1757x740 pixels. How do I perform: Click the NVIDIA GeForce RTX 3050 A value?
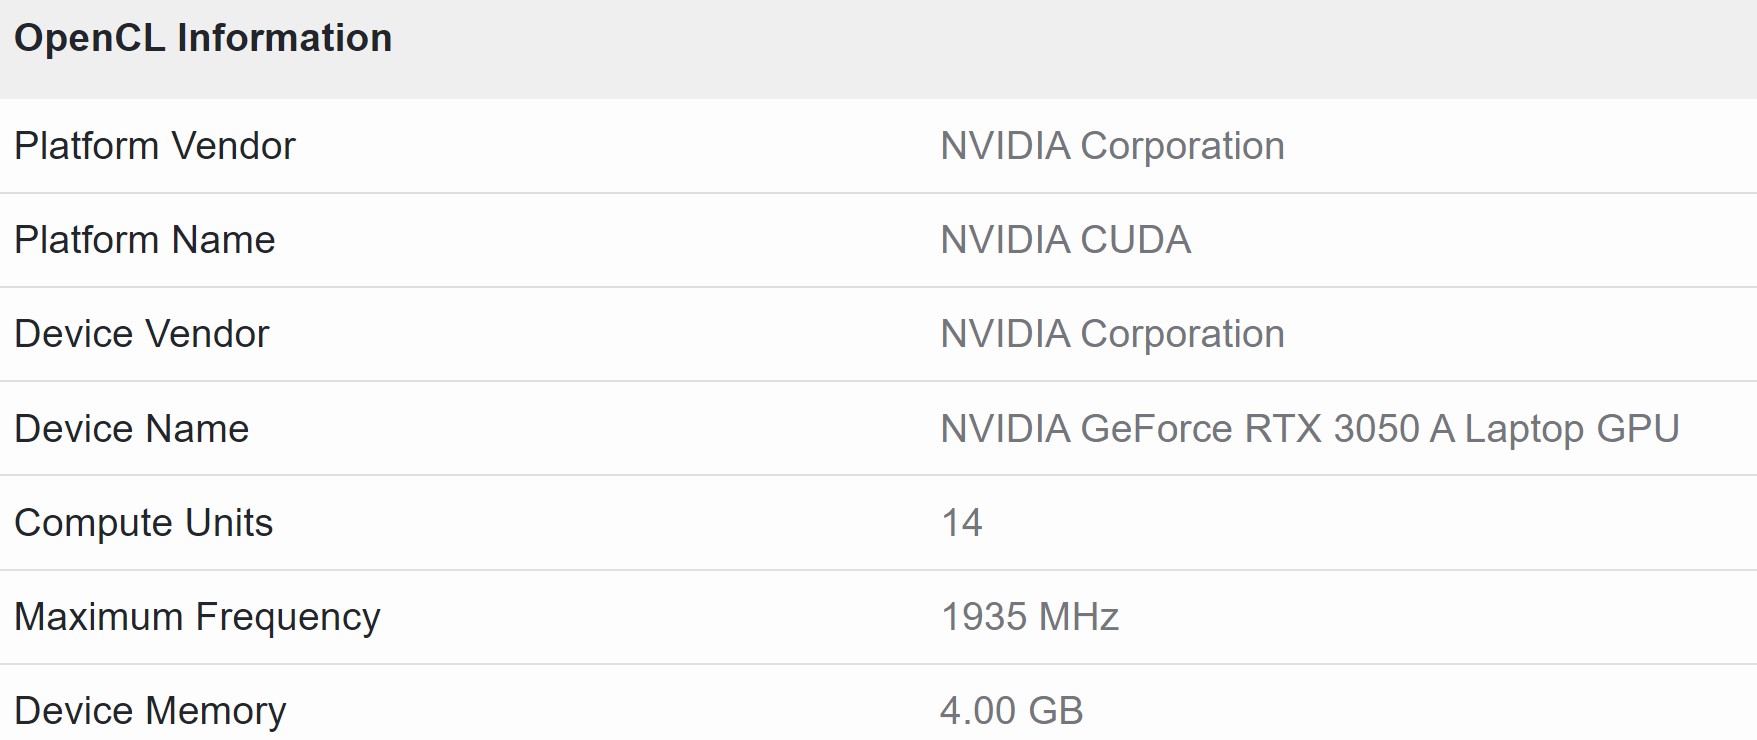click(1309, 429)
